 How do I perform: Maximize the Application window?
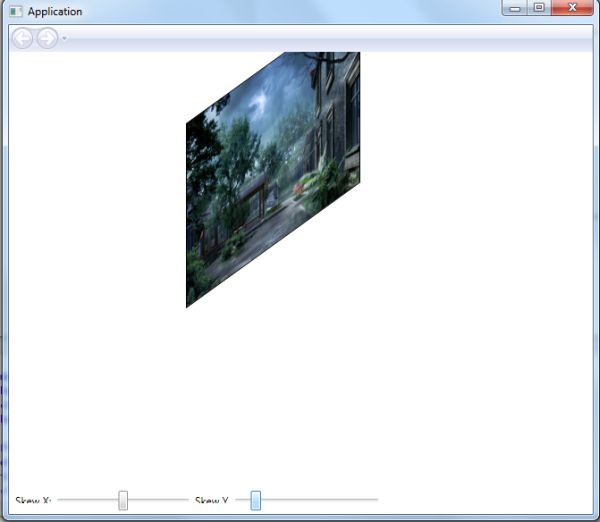tap(539, 8)
